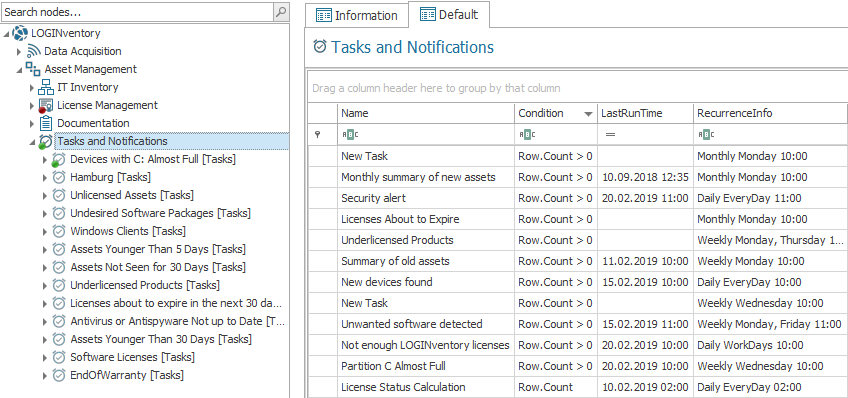
Task: Click the LOGINventory globe root icon
Action: click(20, 33)
